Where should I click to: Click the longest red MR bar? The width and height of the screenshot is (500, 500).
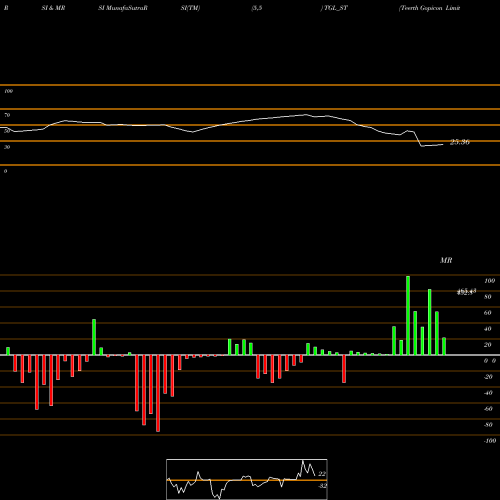158,393
